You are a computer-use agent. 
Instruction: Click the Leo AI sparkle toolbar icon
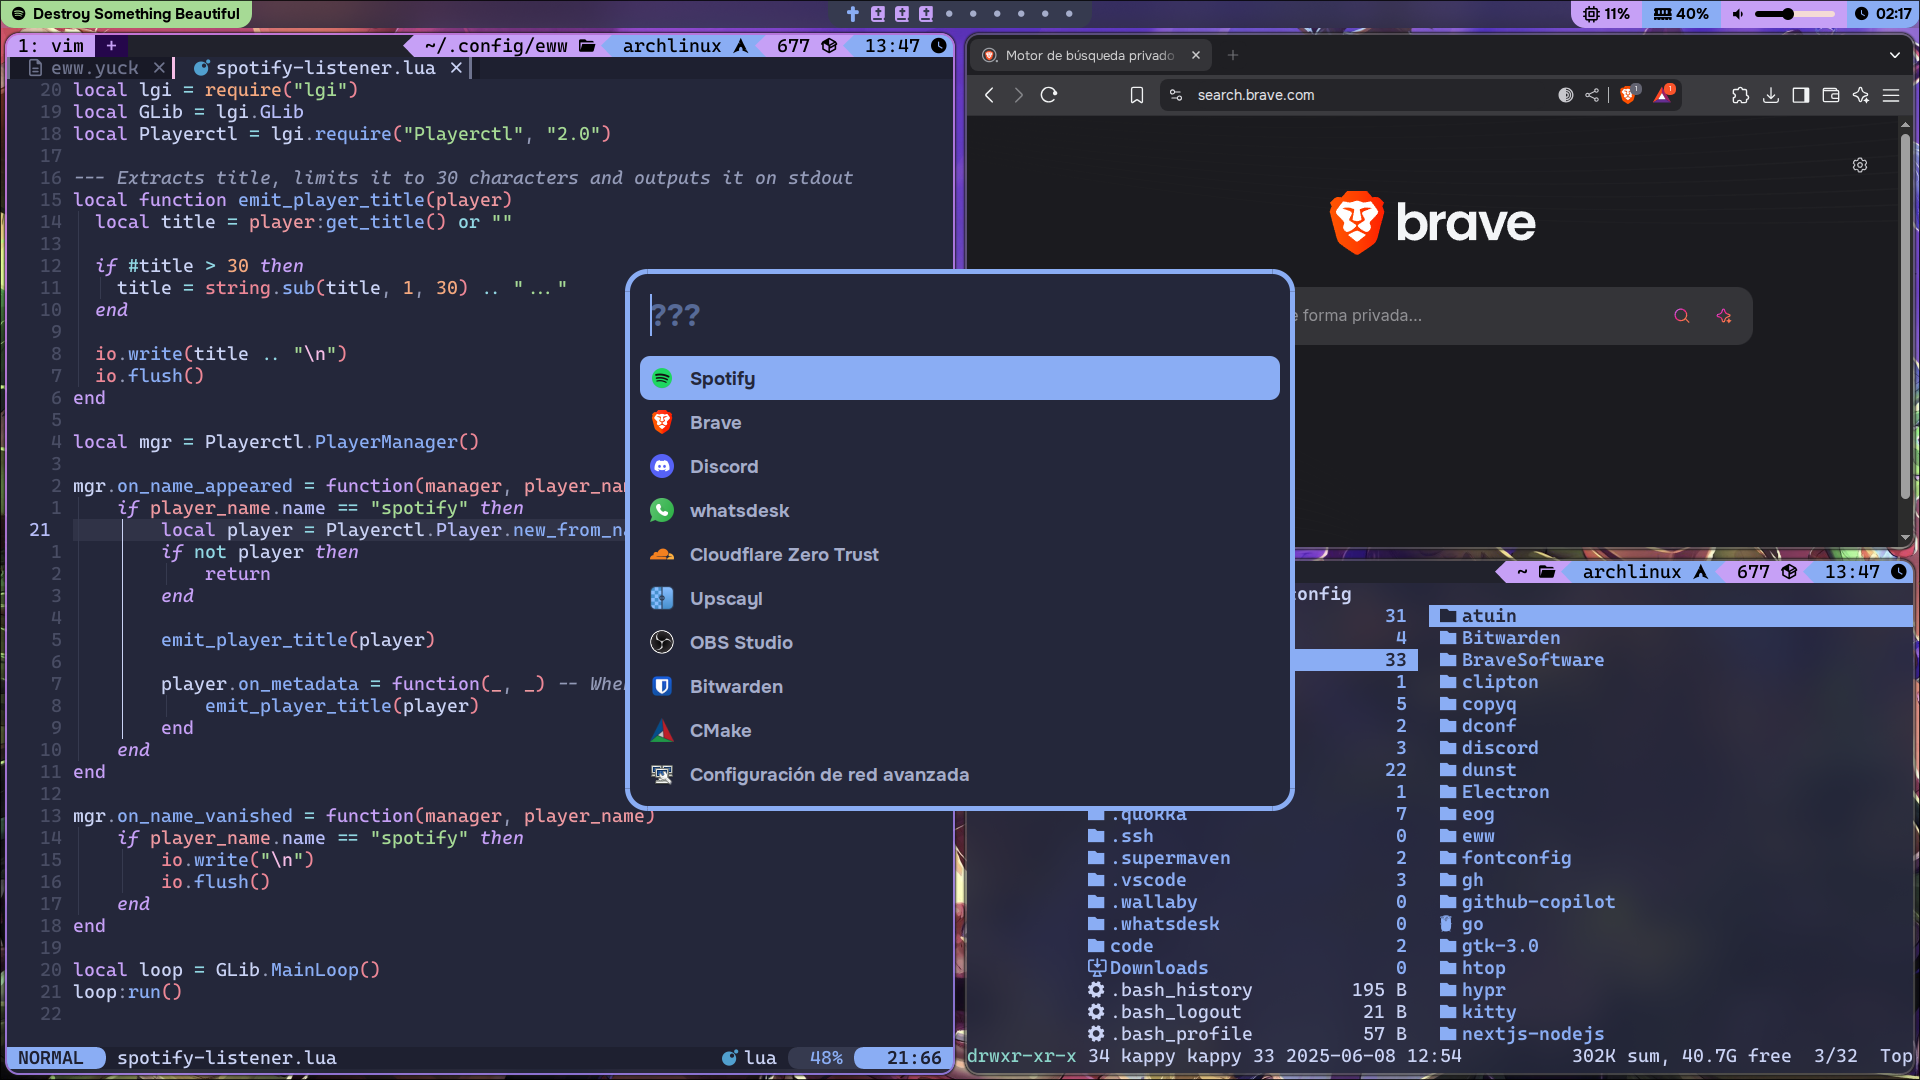pyautogui.click(x=1861, y=95)
